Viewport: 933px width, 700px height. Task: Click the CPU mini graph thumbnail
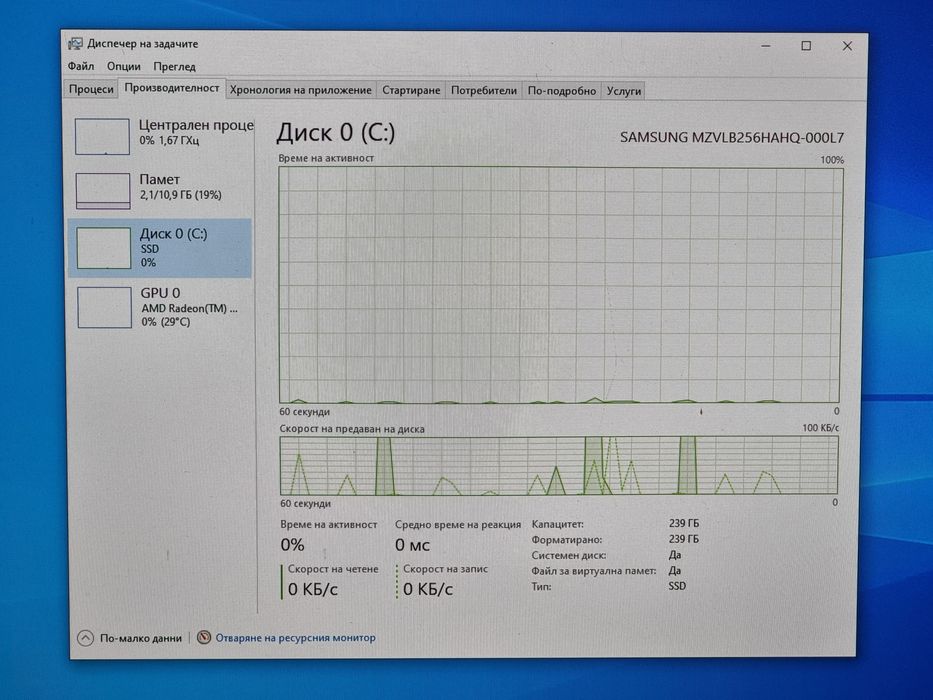[x=102, y=136]
